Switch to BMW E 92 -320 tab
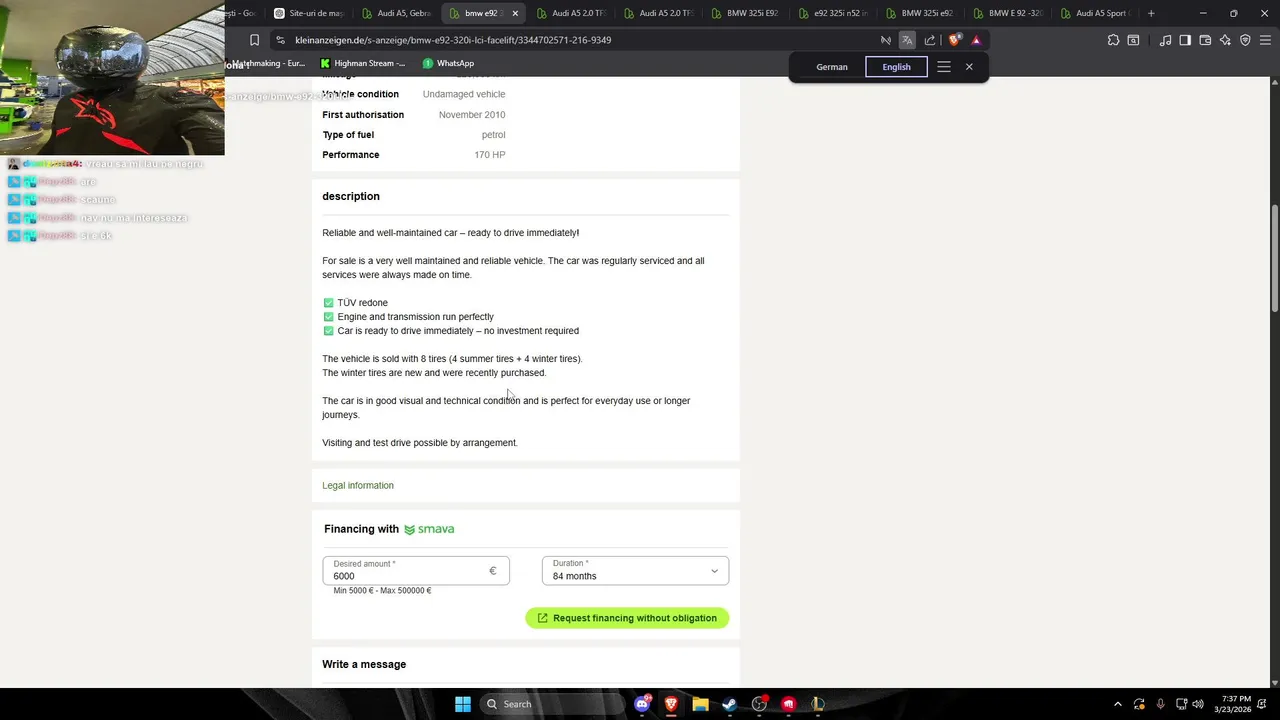Image resolution: width=1280 pixels, height=720 pixels. pos(1008,13)
